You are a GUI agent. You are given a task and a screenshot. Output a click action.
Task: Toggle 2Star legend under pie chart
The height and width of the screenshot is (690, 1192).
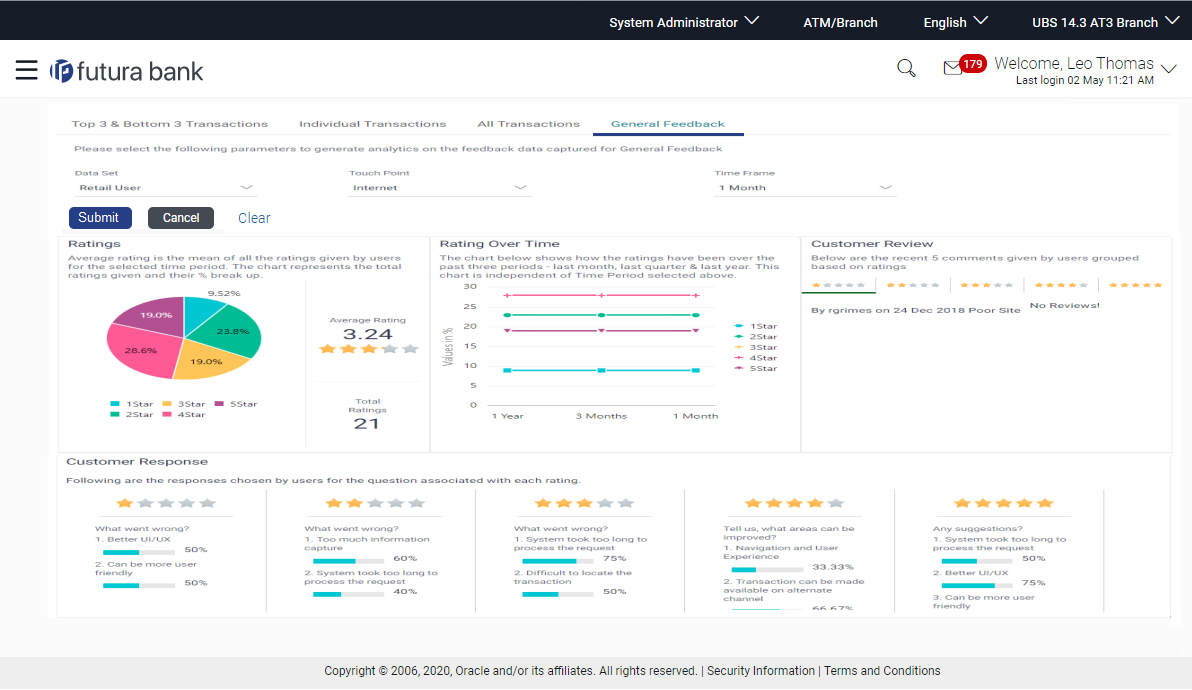(x=132, y=415)
